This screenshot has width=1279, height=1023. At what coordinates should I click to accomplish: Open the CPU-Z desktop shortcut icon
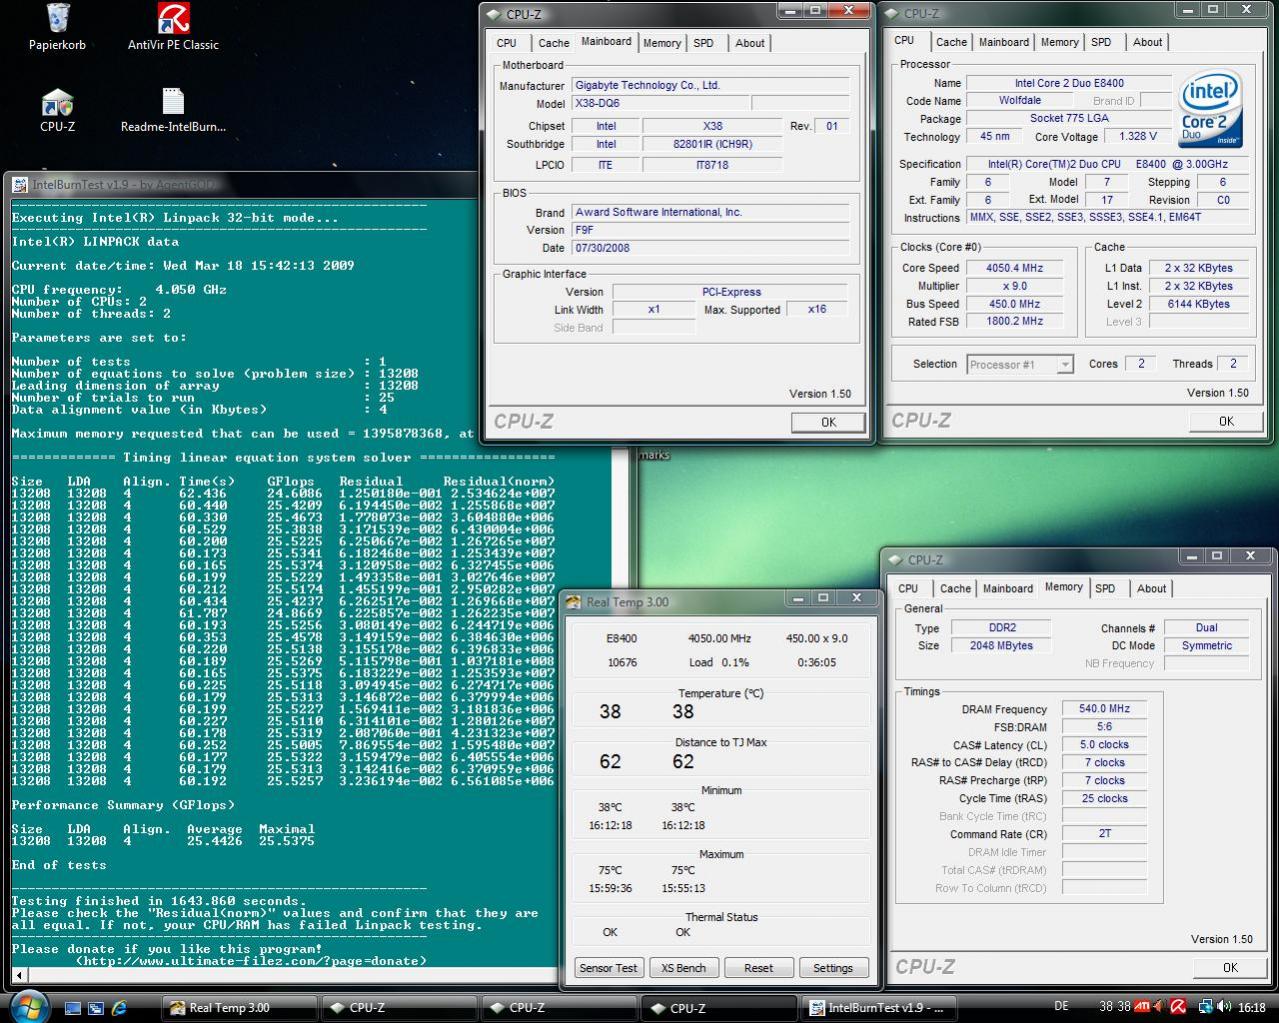point(57,110)
